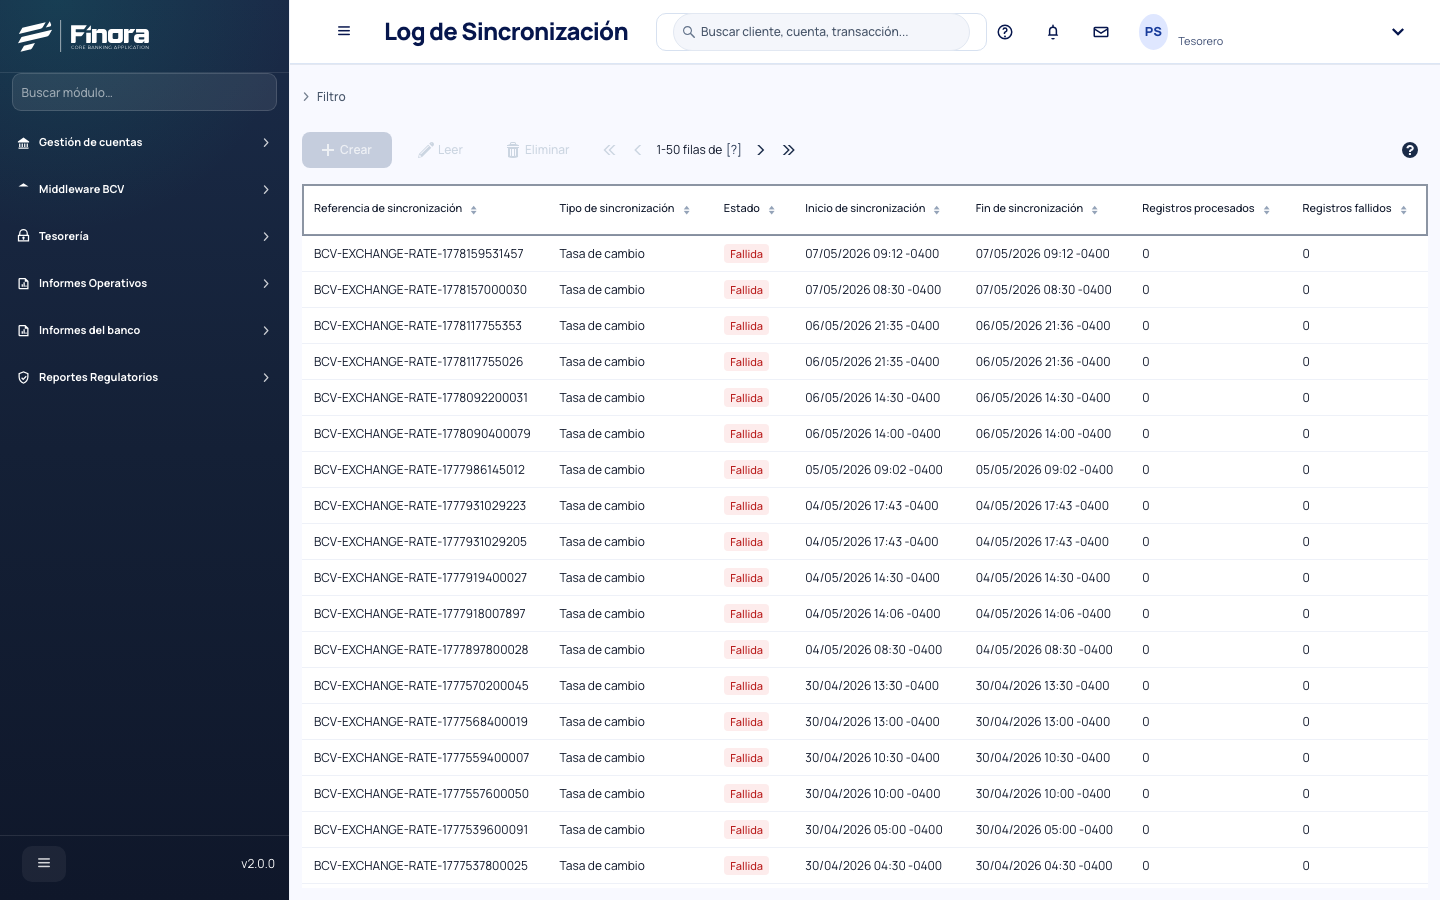This screenshot has height=900, width=1440.
Task: Select row BCV-EXCHANGE-RATE-1778159531457
Action: coord(864,254)
